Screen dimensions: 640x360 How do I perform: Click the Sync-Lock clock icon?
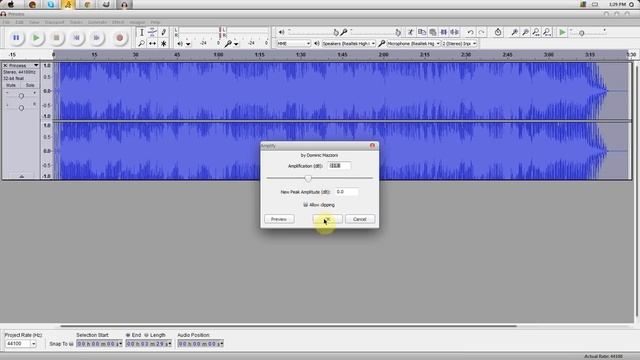click(x=498, y=32)
